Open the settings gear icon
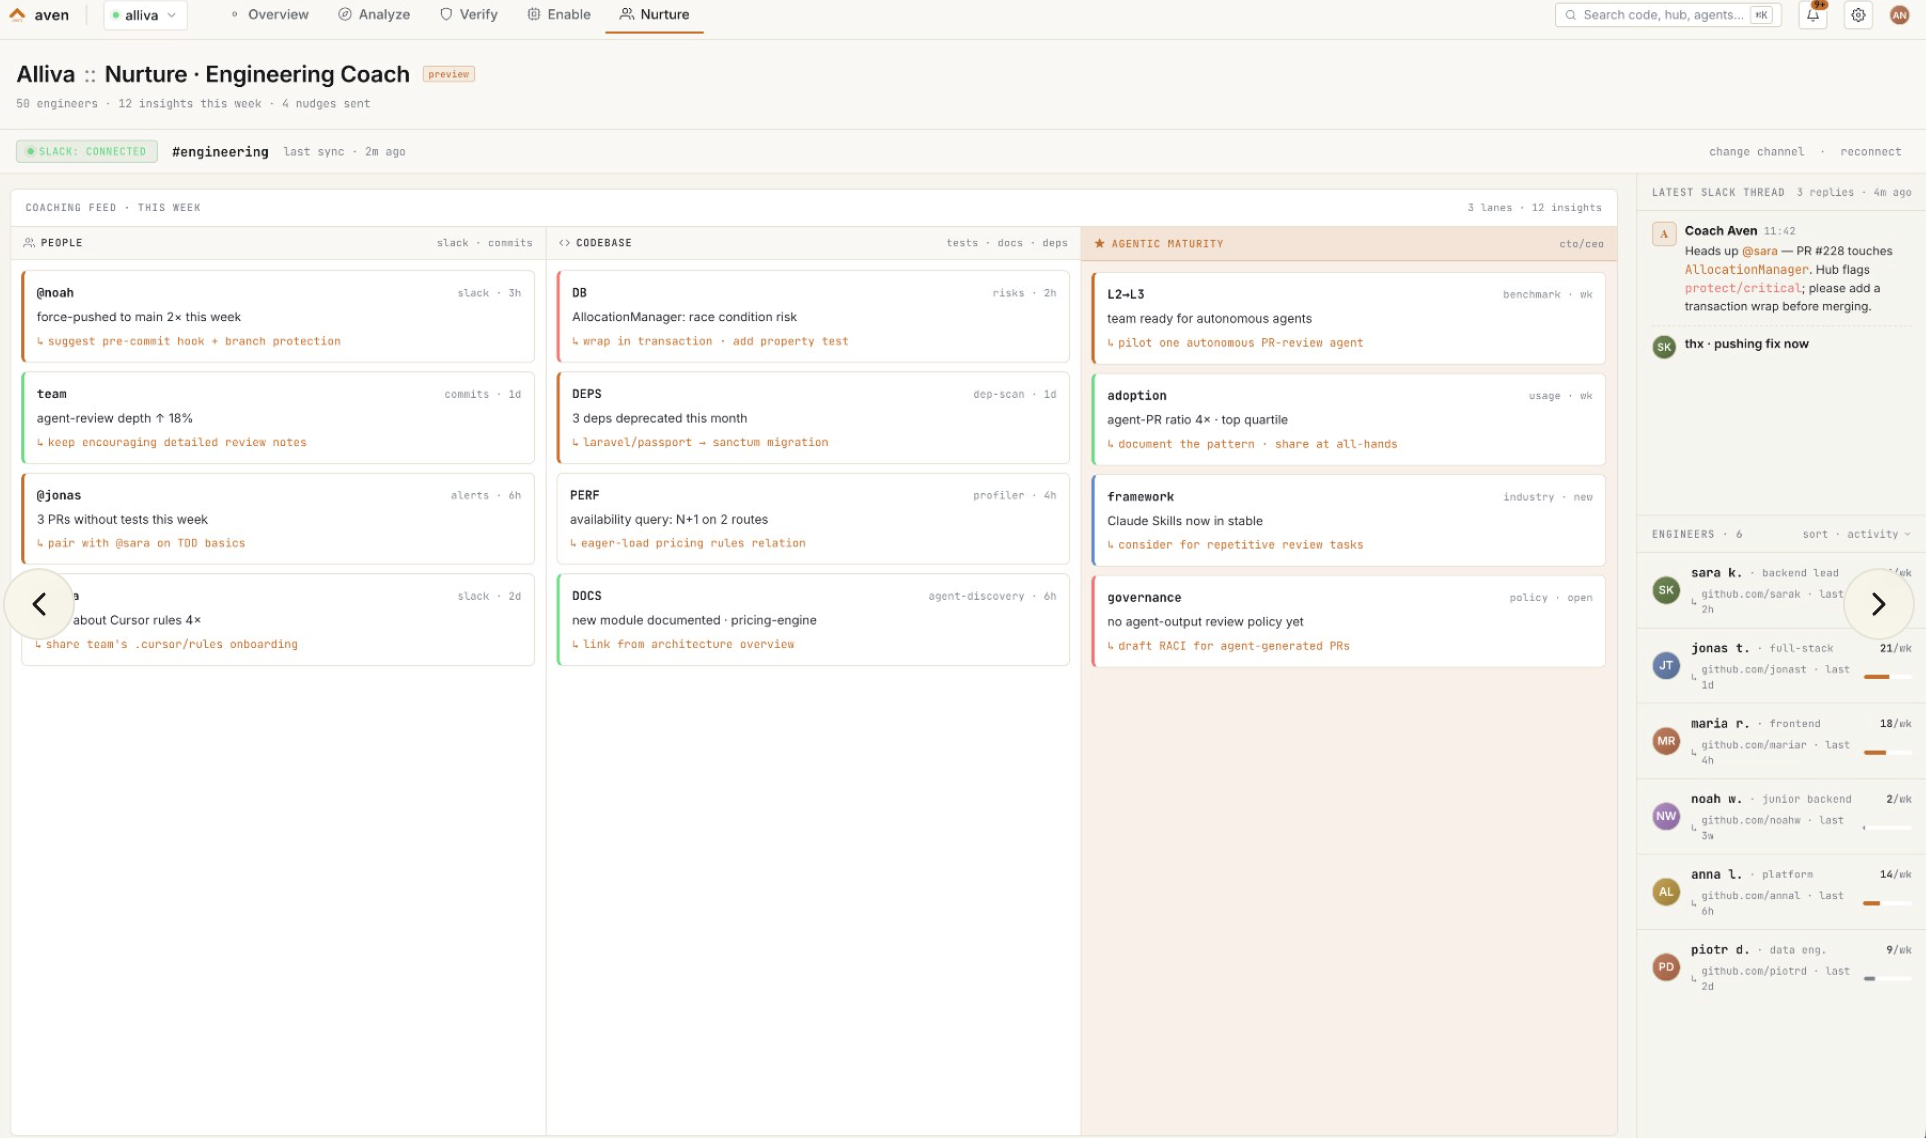 [x=1858, y=15]
